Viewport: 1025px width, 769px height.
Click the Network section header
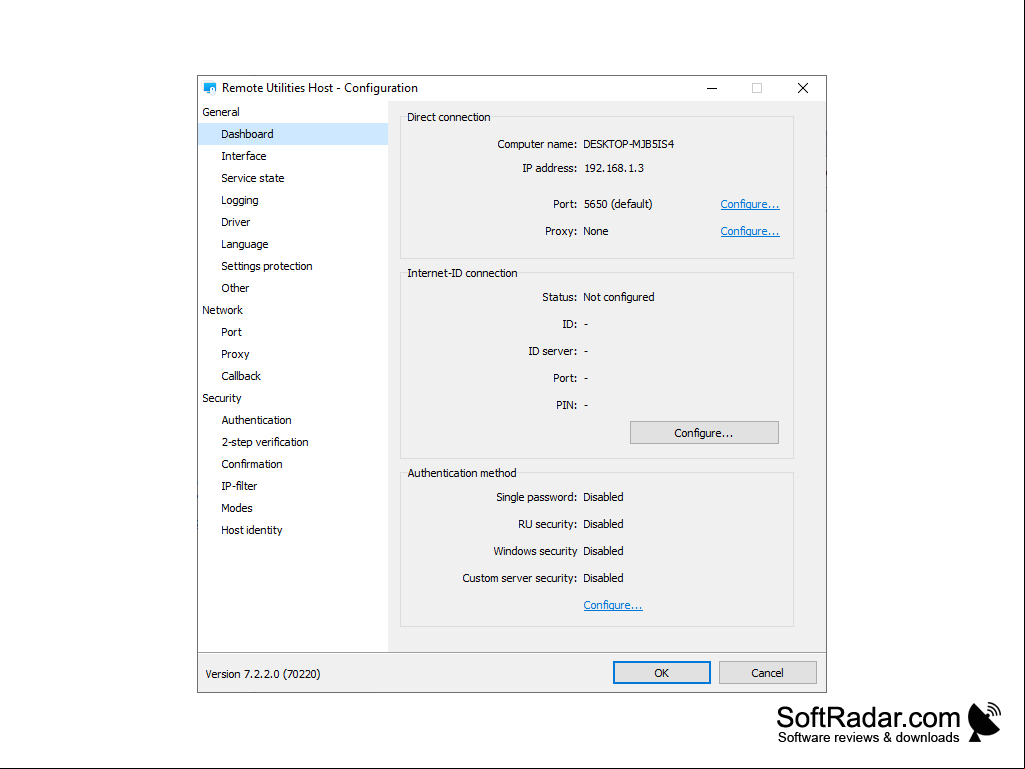pos(222,310)
